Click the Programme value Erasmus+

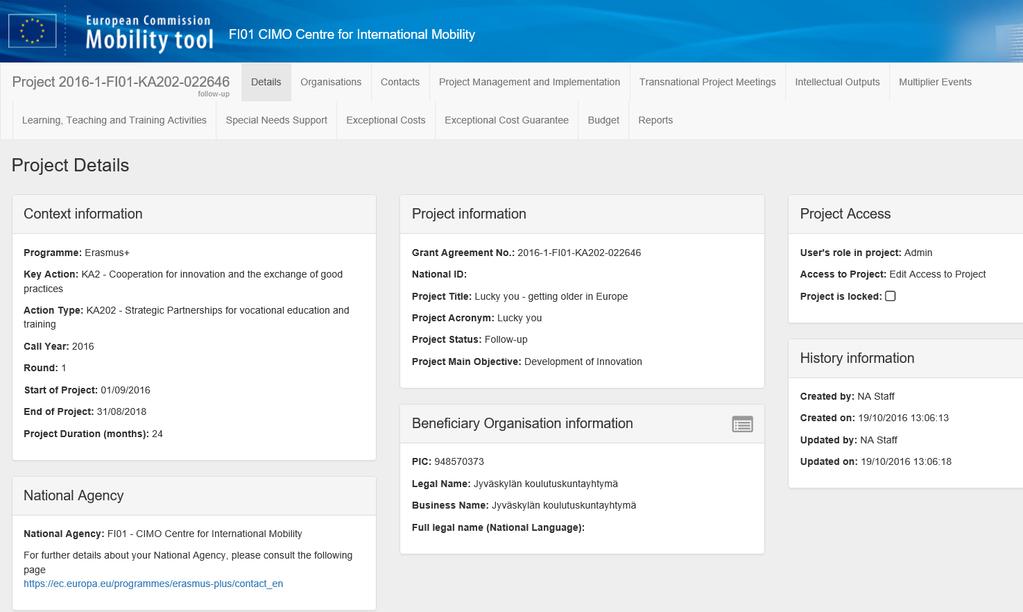coord(107,252)
